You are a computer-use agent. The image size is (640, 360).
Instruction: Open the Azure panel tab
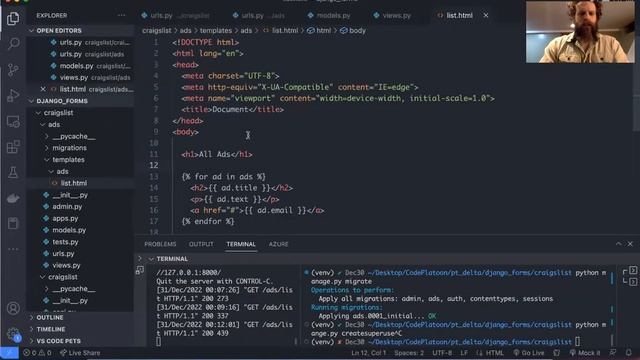tap(278, 244)
